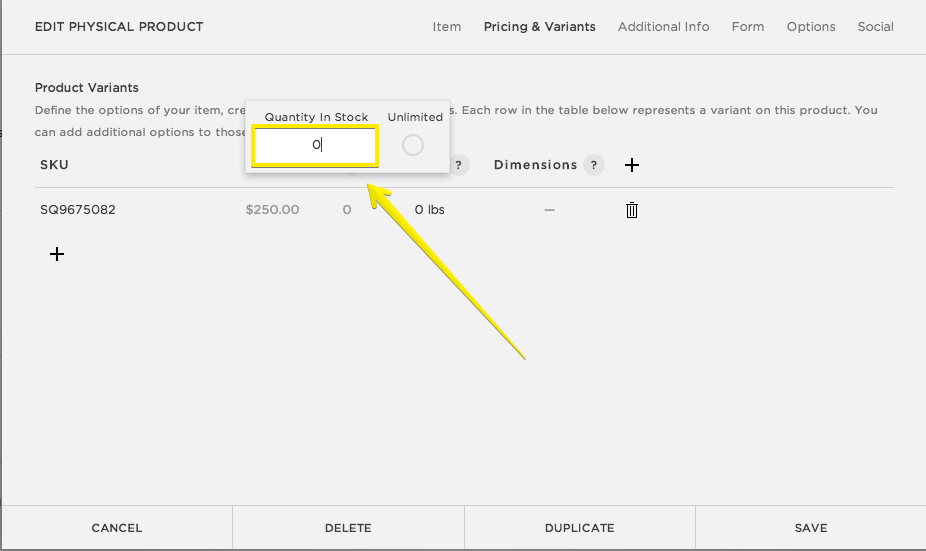The image size is (926, 551).
Task: Switch to the Item tab
Action: pos(446,27)
